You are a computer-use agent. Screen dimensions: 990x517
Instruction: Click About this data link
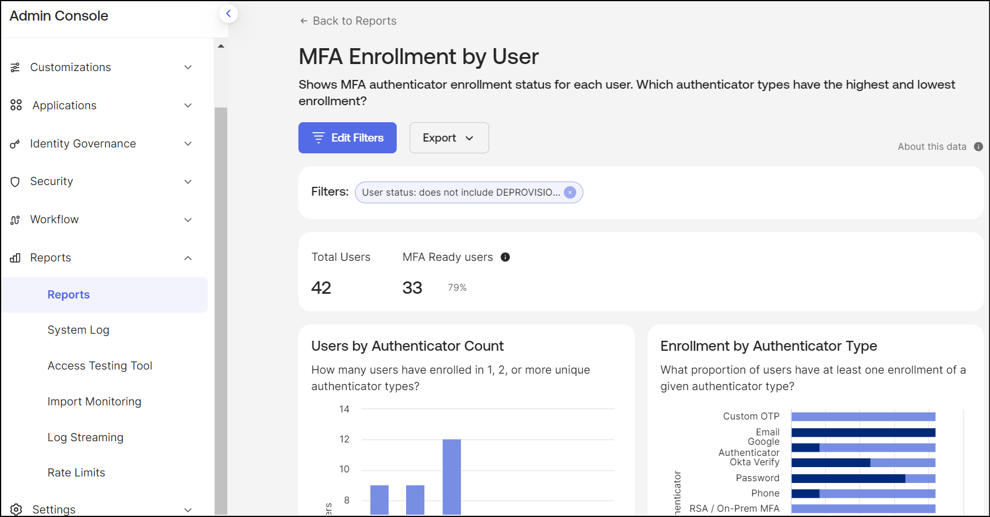tap(932, 146)
